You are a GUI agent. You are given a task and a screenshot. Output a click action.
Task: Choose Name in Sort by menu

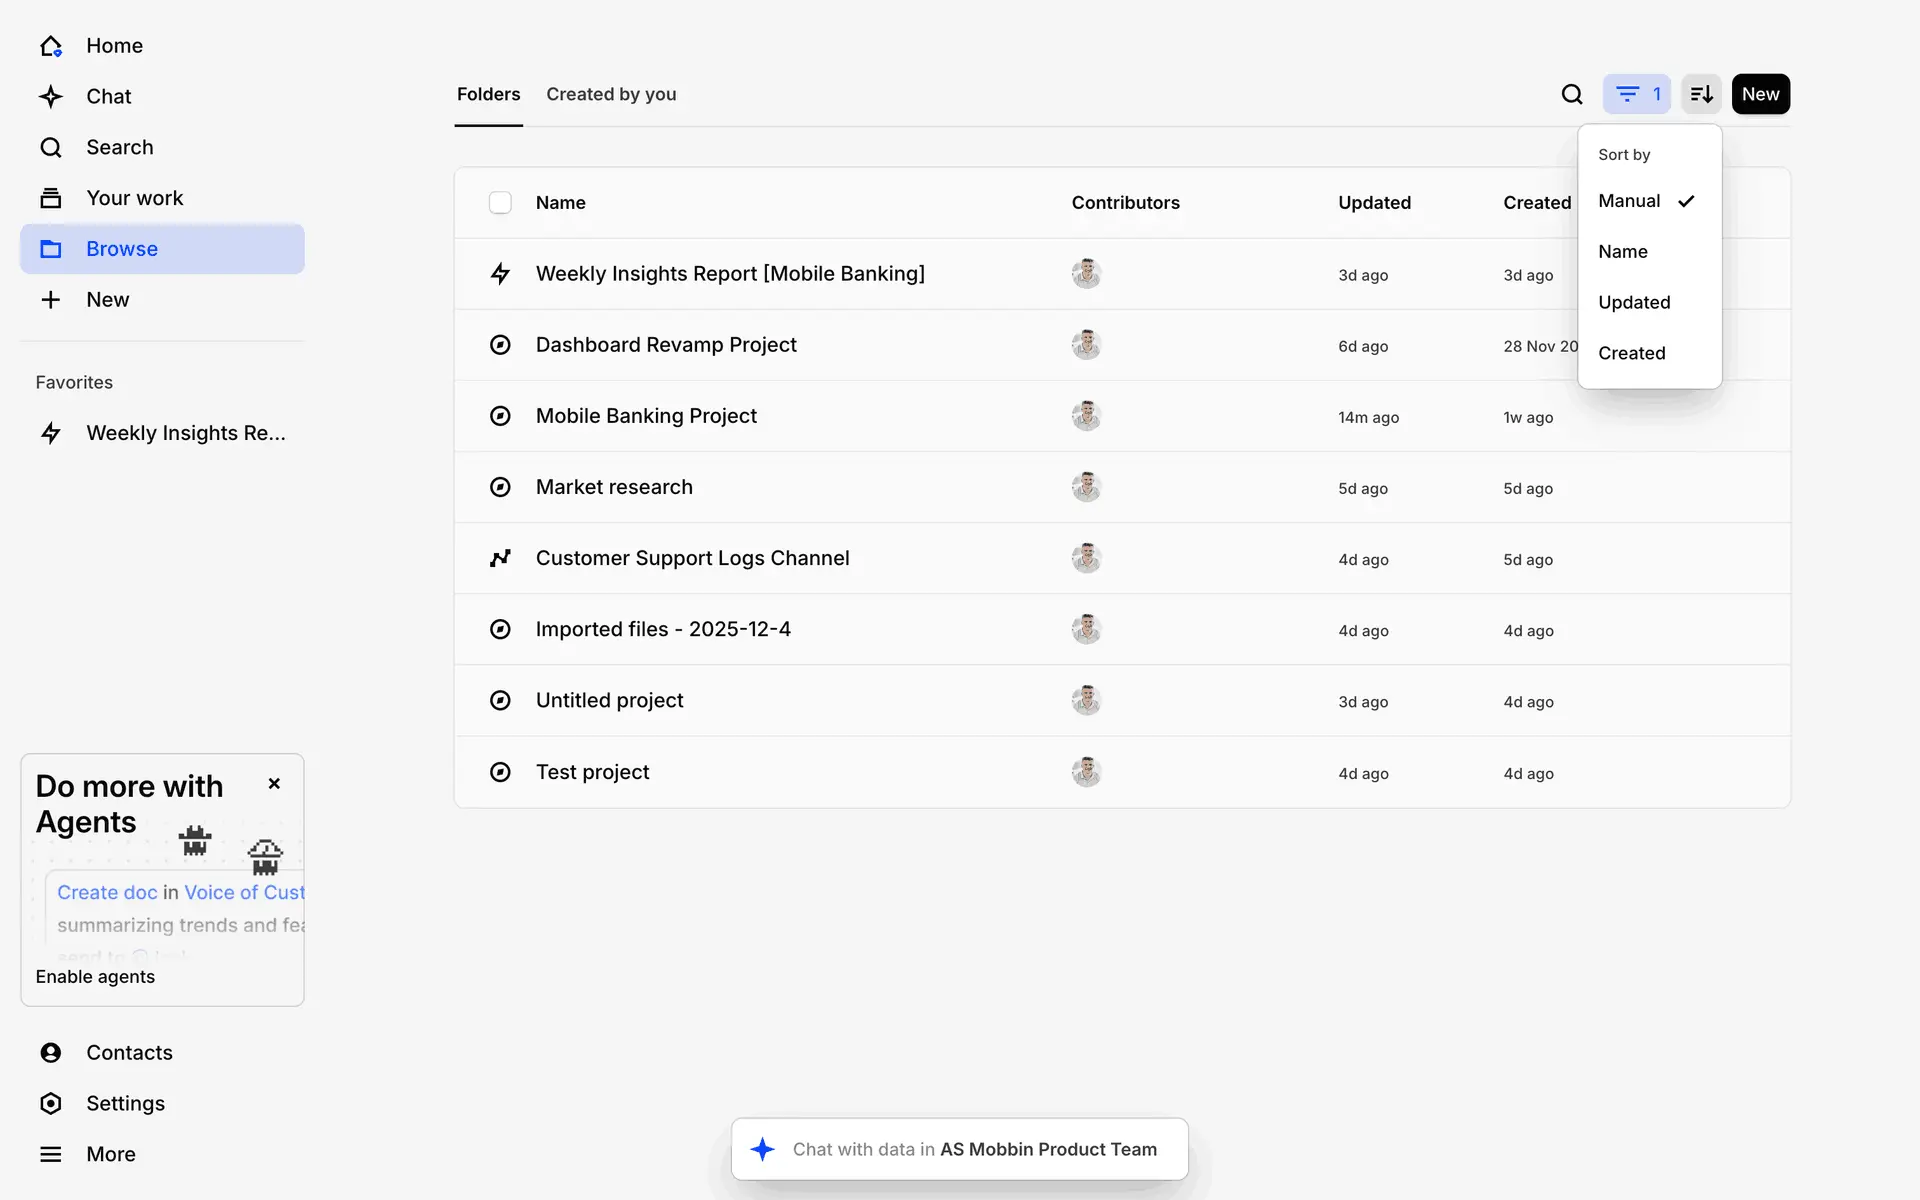1622,252
